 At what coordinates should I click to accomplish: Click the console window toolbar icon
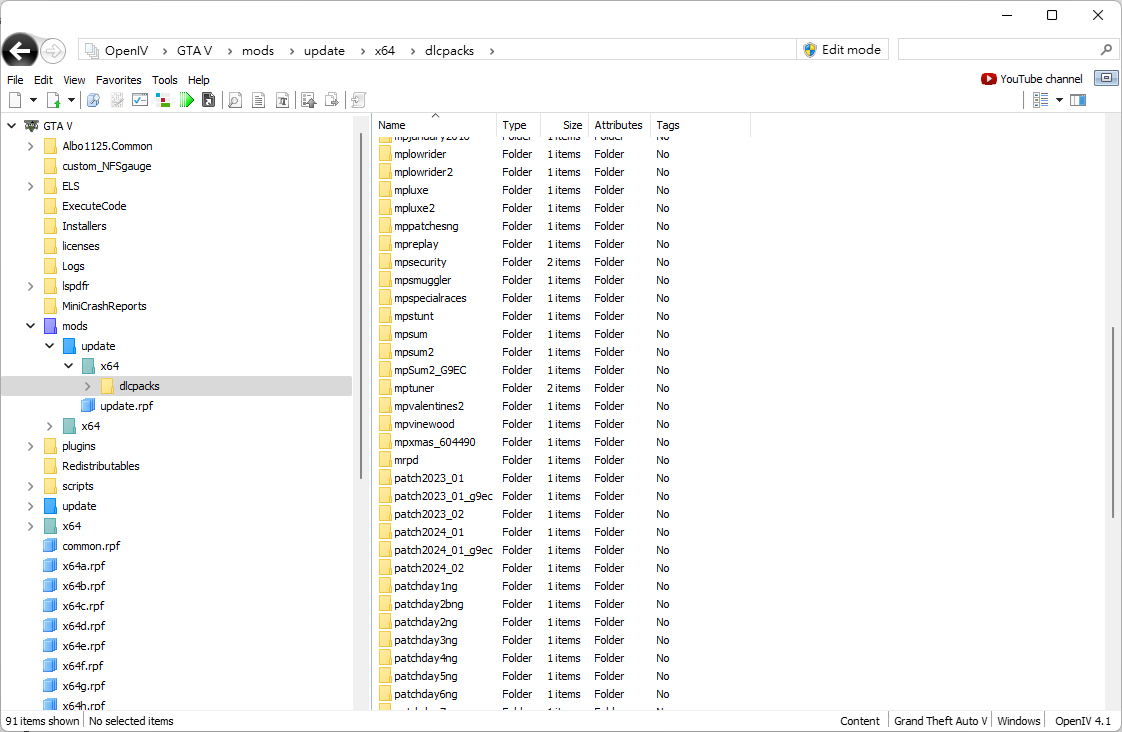point(140,100)
